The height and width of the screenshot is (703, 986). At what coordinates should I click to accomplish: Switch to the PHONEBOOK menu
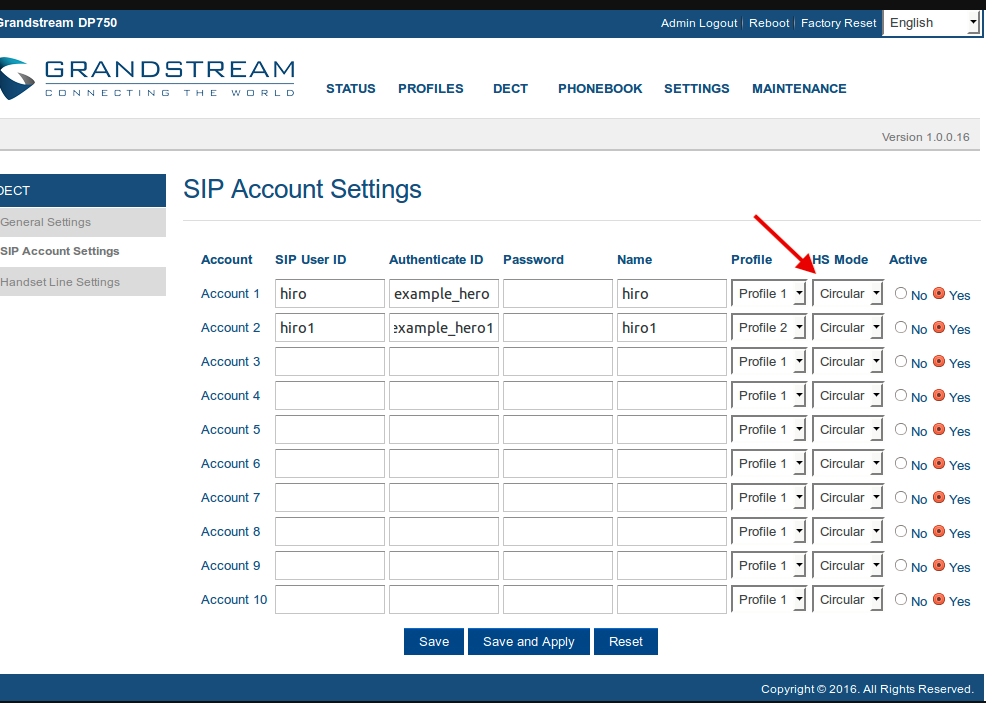coord(600,89)
